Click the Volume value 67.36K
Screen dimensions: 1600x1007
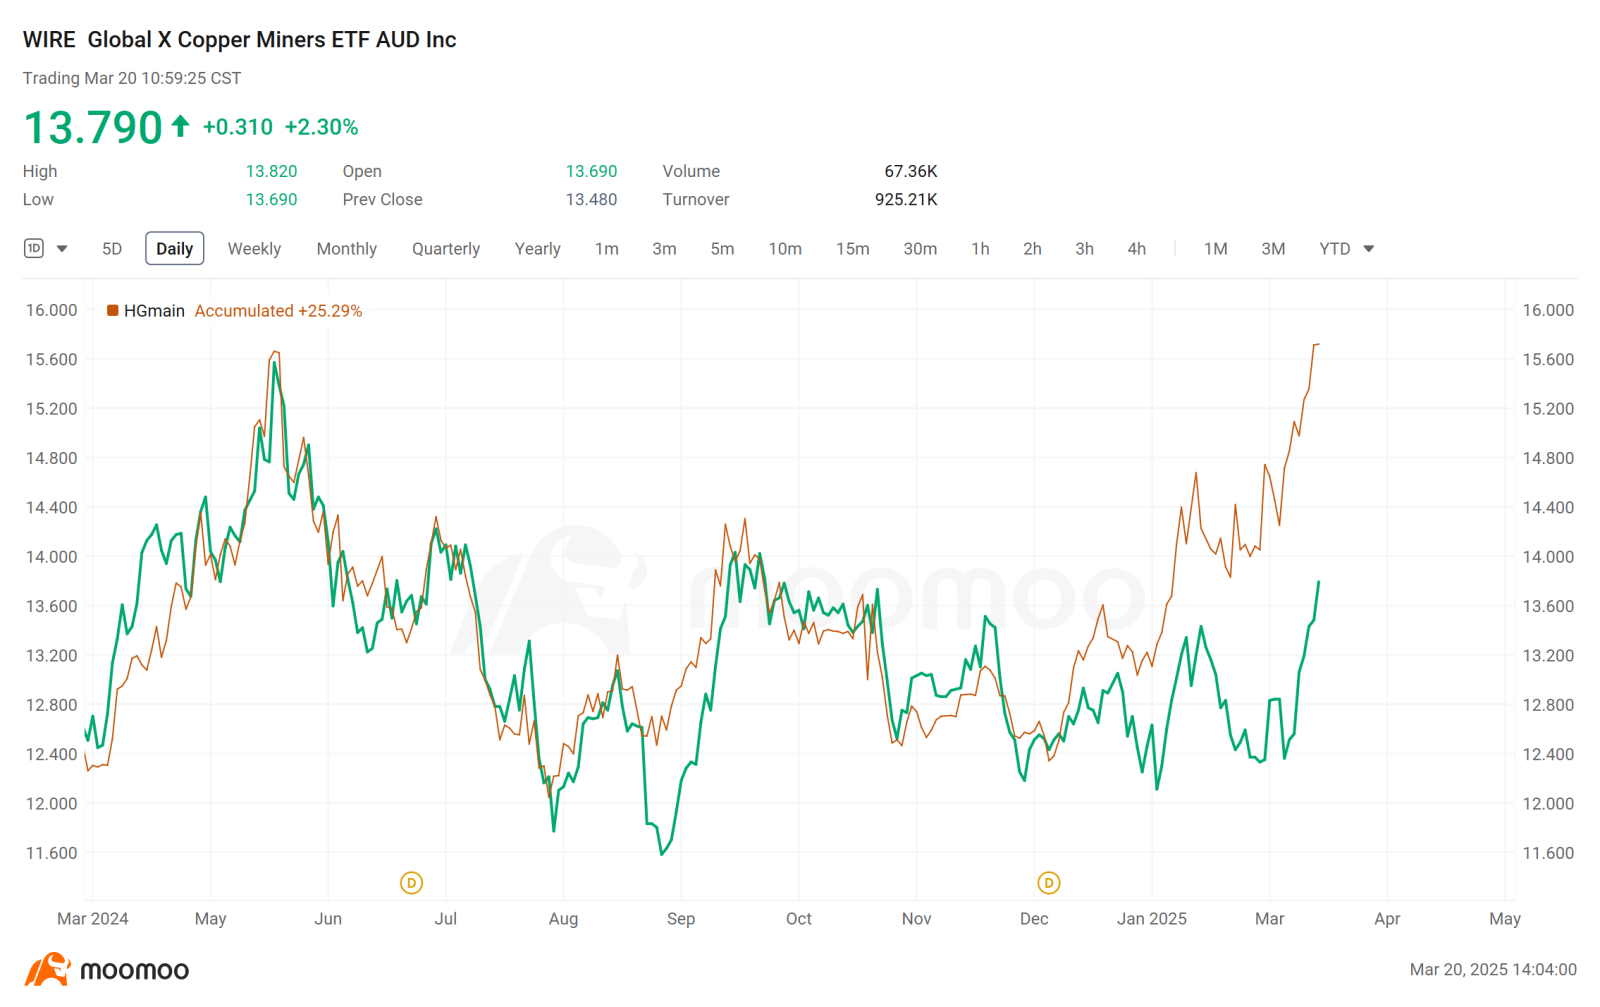coord(911,171)
